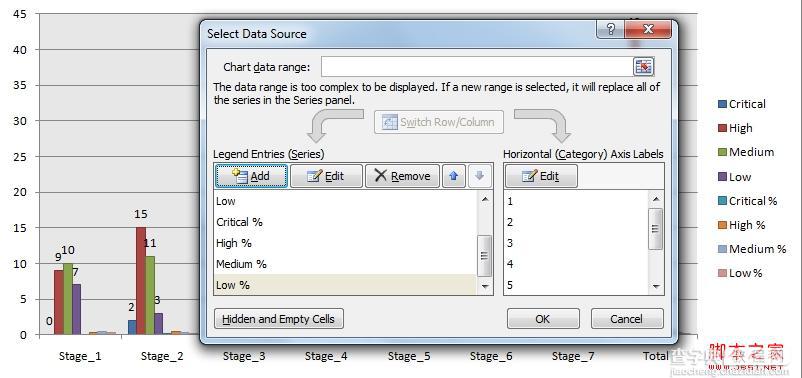Select the purple Low bar labeled 7

click(x=76, y=309)
